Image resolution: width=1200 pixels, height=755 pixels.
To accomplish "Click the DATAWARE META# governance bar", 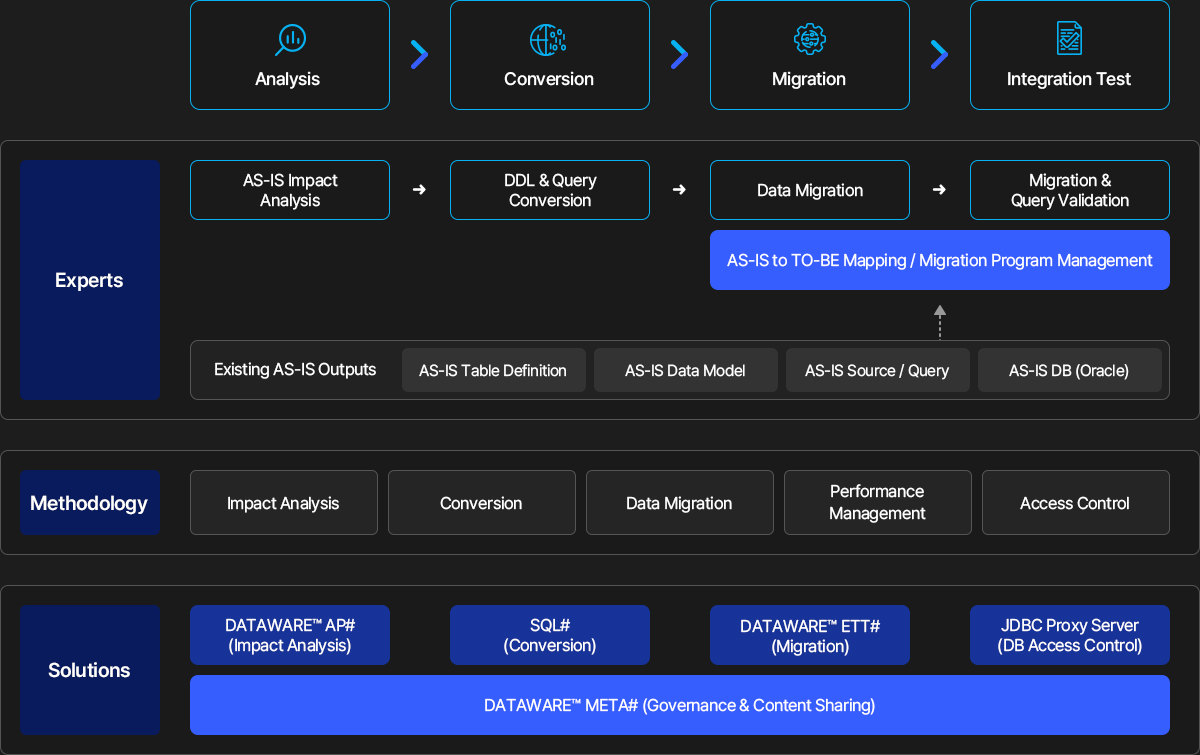I will (x=680, y=705).
